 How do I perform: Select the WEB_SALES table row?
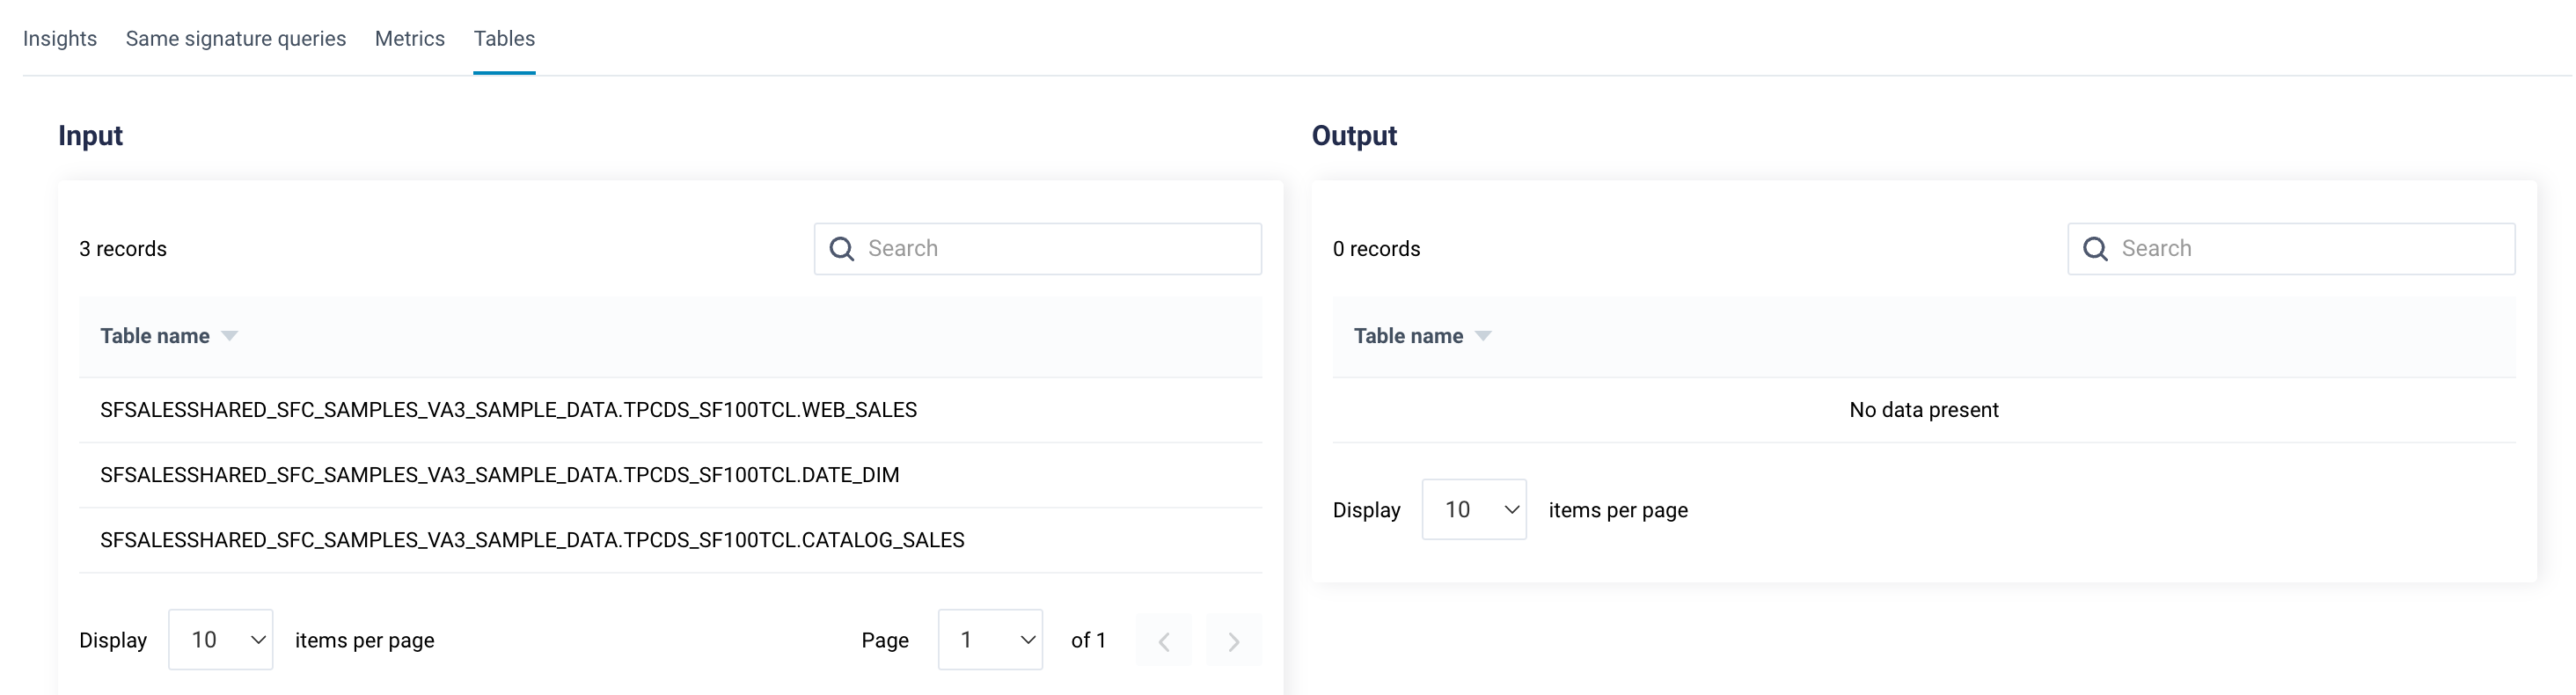[x=508, y=410]
